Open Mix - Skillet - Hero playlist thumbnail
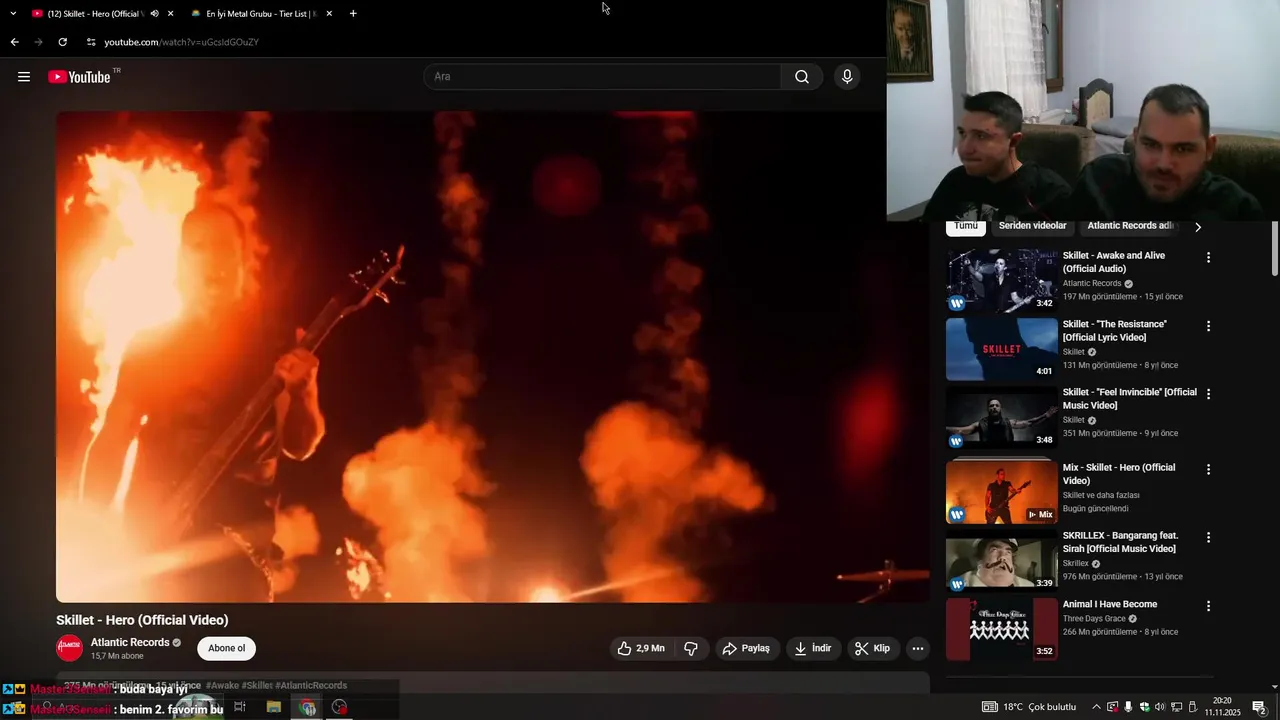This screenshot has width=1280, height=720. [x=1001, y=492]
